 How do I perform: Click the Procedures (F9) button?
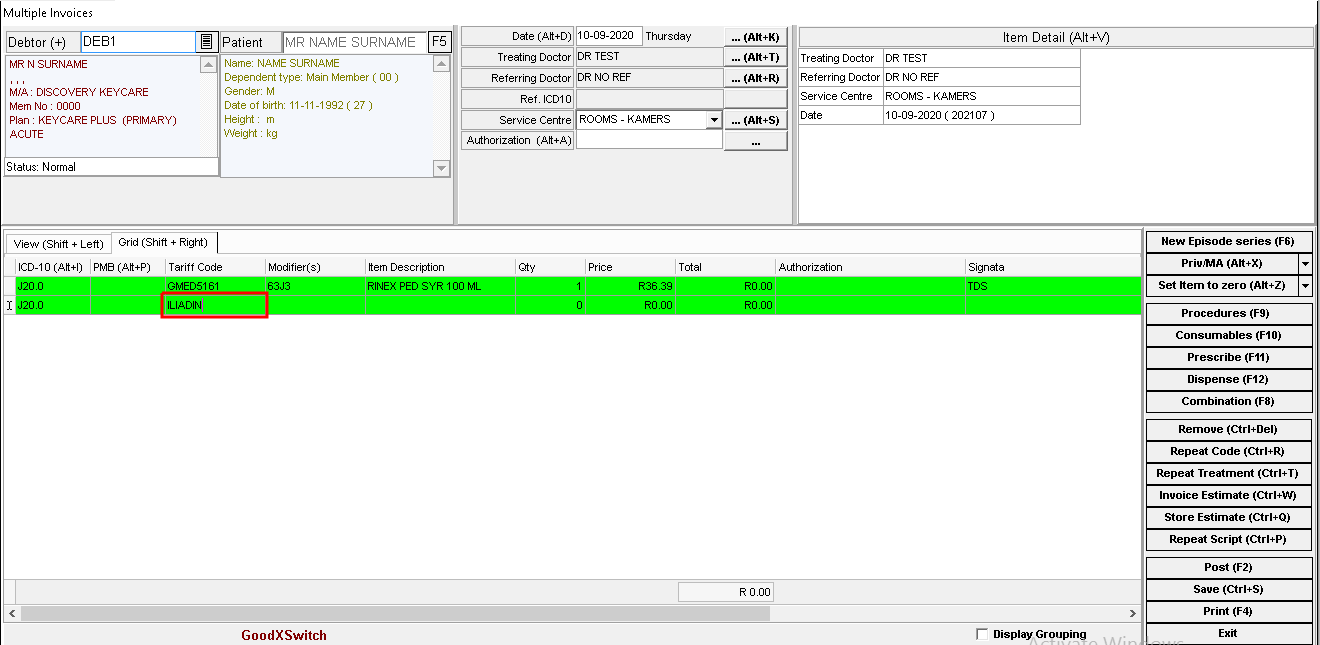(1228, 313)
